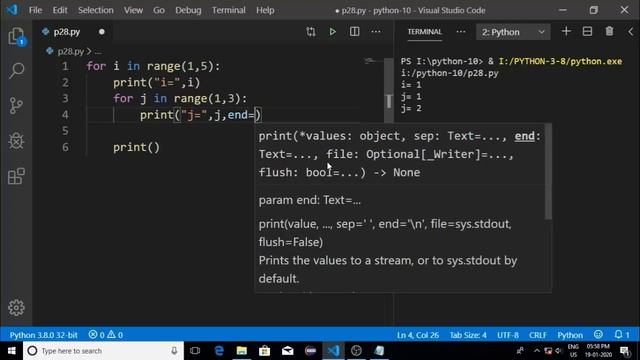This screenshot has height=360, width=640.
Task: Click the p28.py breadcrumb file name
Action: (70, 51)
